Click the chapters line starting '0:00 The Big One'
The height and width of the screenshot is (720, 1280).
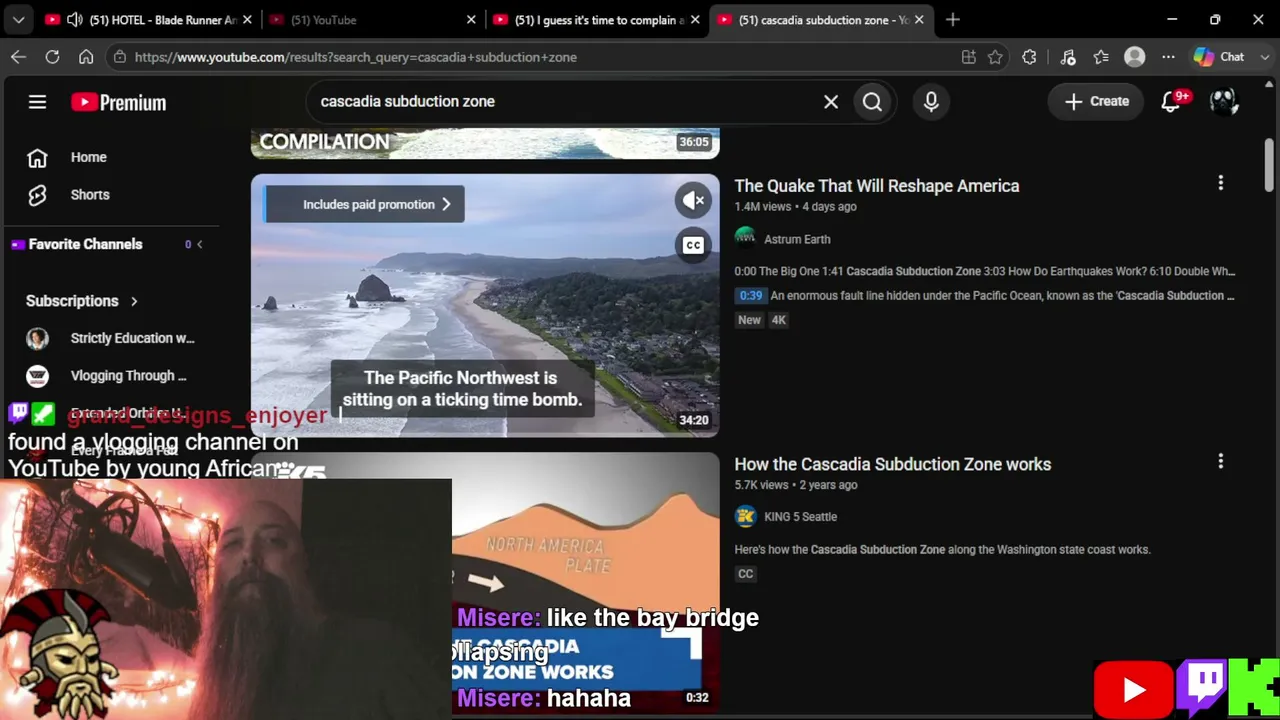click(985, 271)
